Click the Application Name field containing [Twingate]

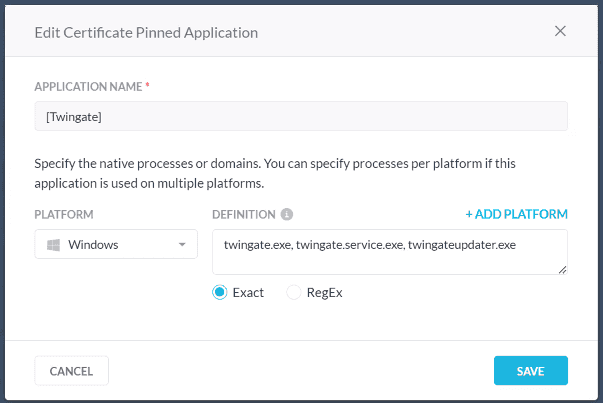[301, 116]
